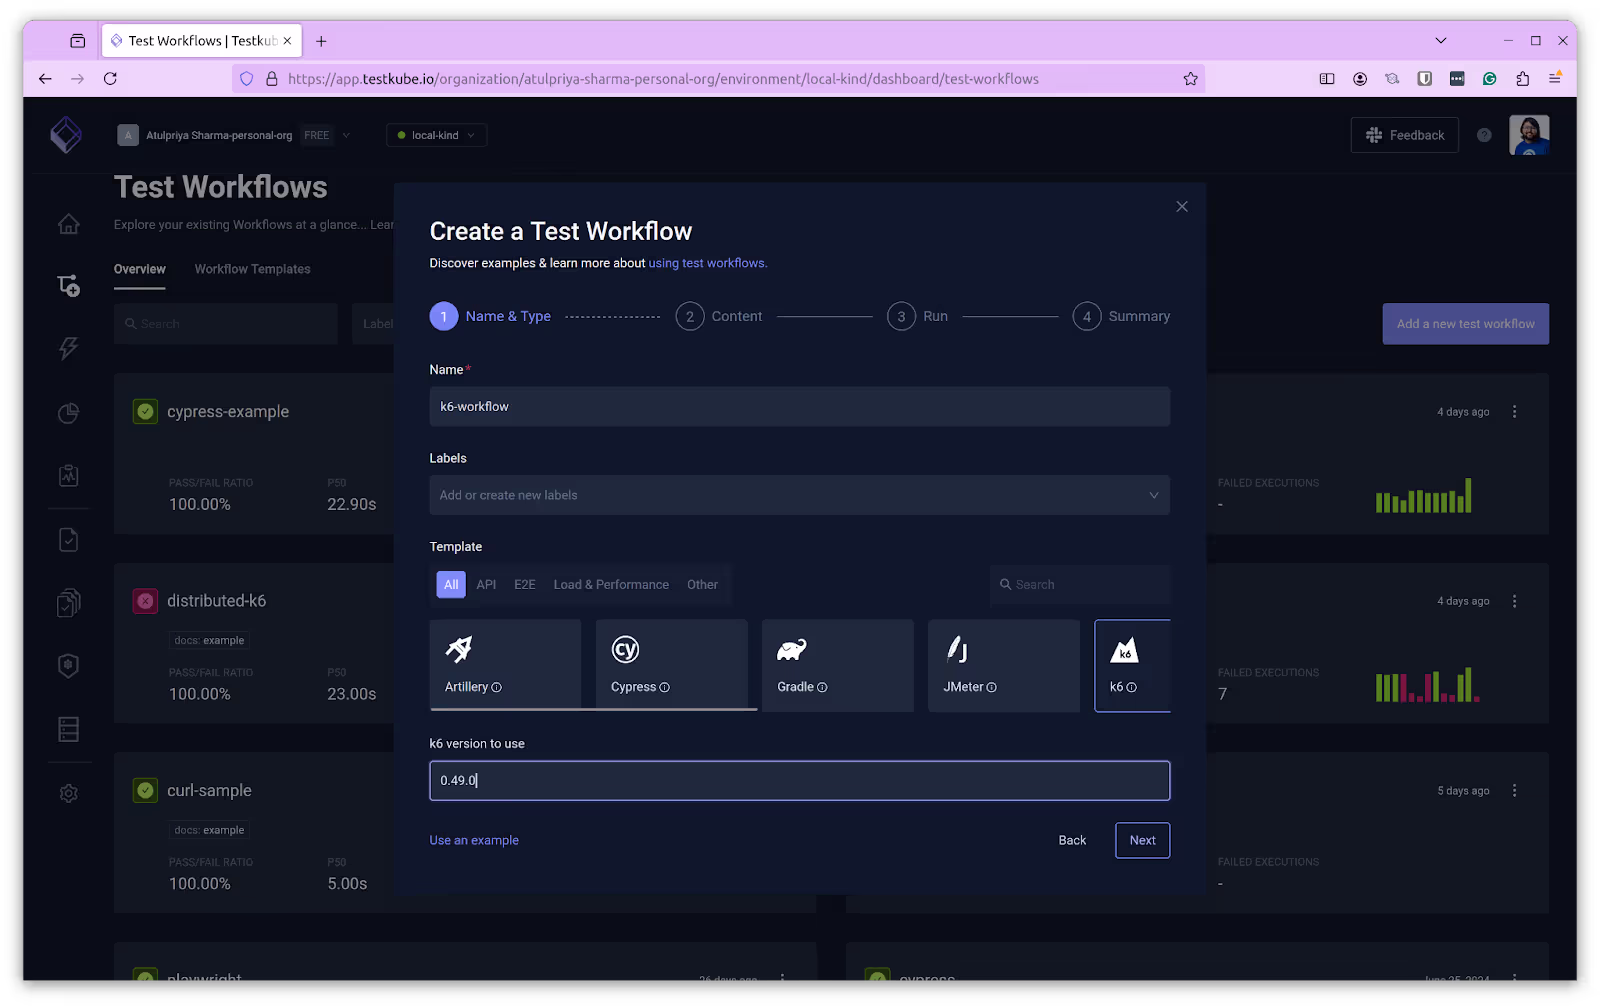The width and height of the screenshot is (1600, 1006).
Task: Click the browser address bar URL
Action: [662, 79]
